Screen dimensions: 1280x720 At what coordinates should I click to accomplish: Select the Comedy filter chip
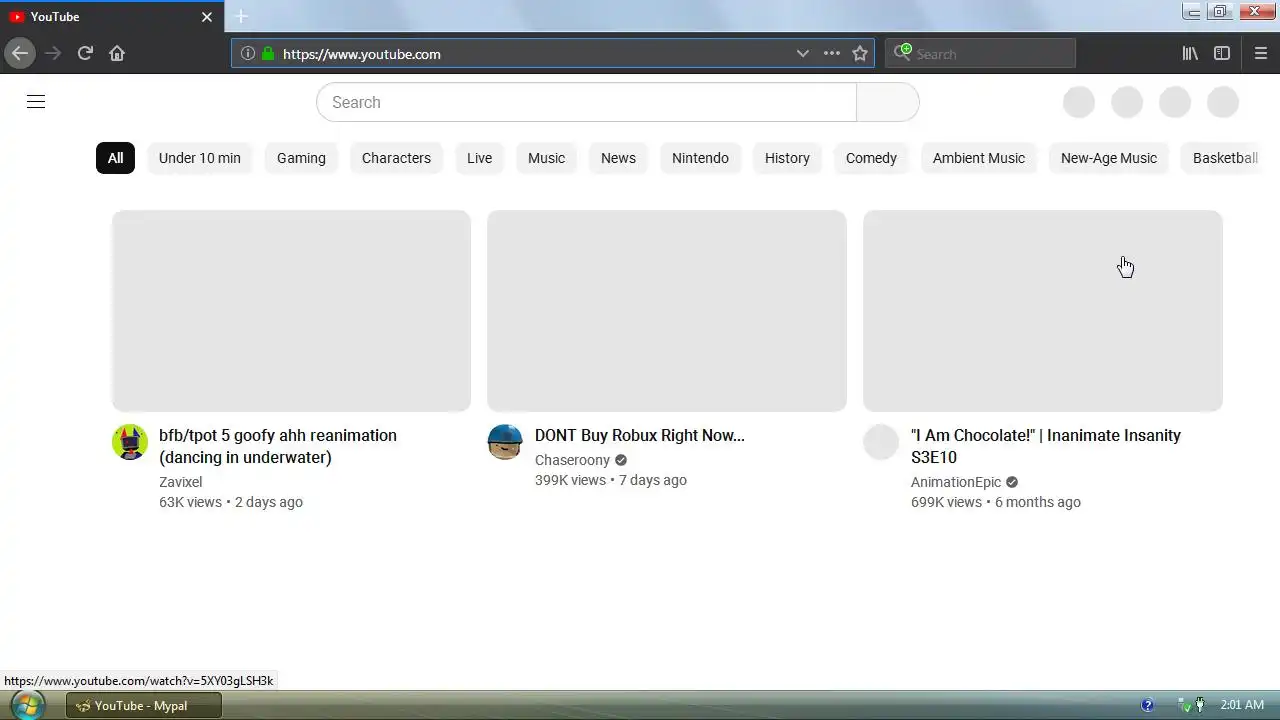tap(871, 158)
